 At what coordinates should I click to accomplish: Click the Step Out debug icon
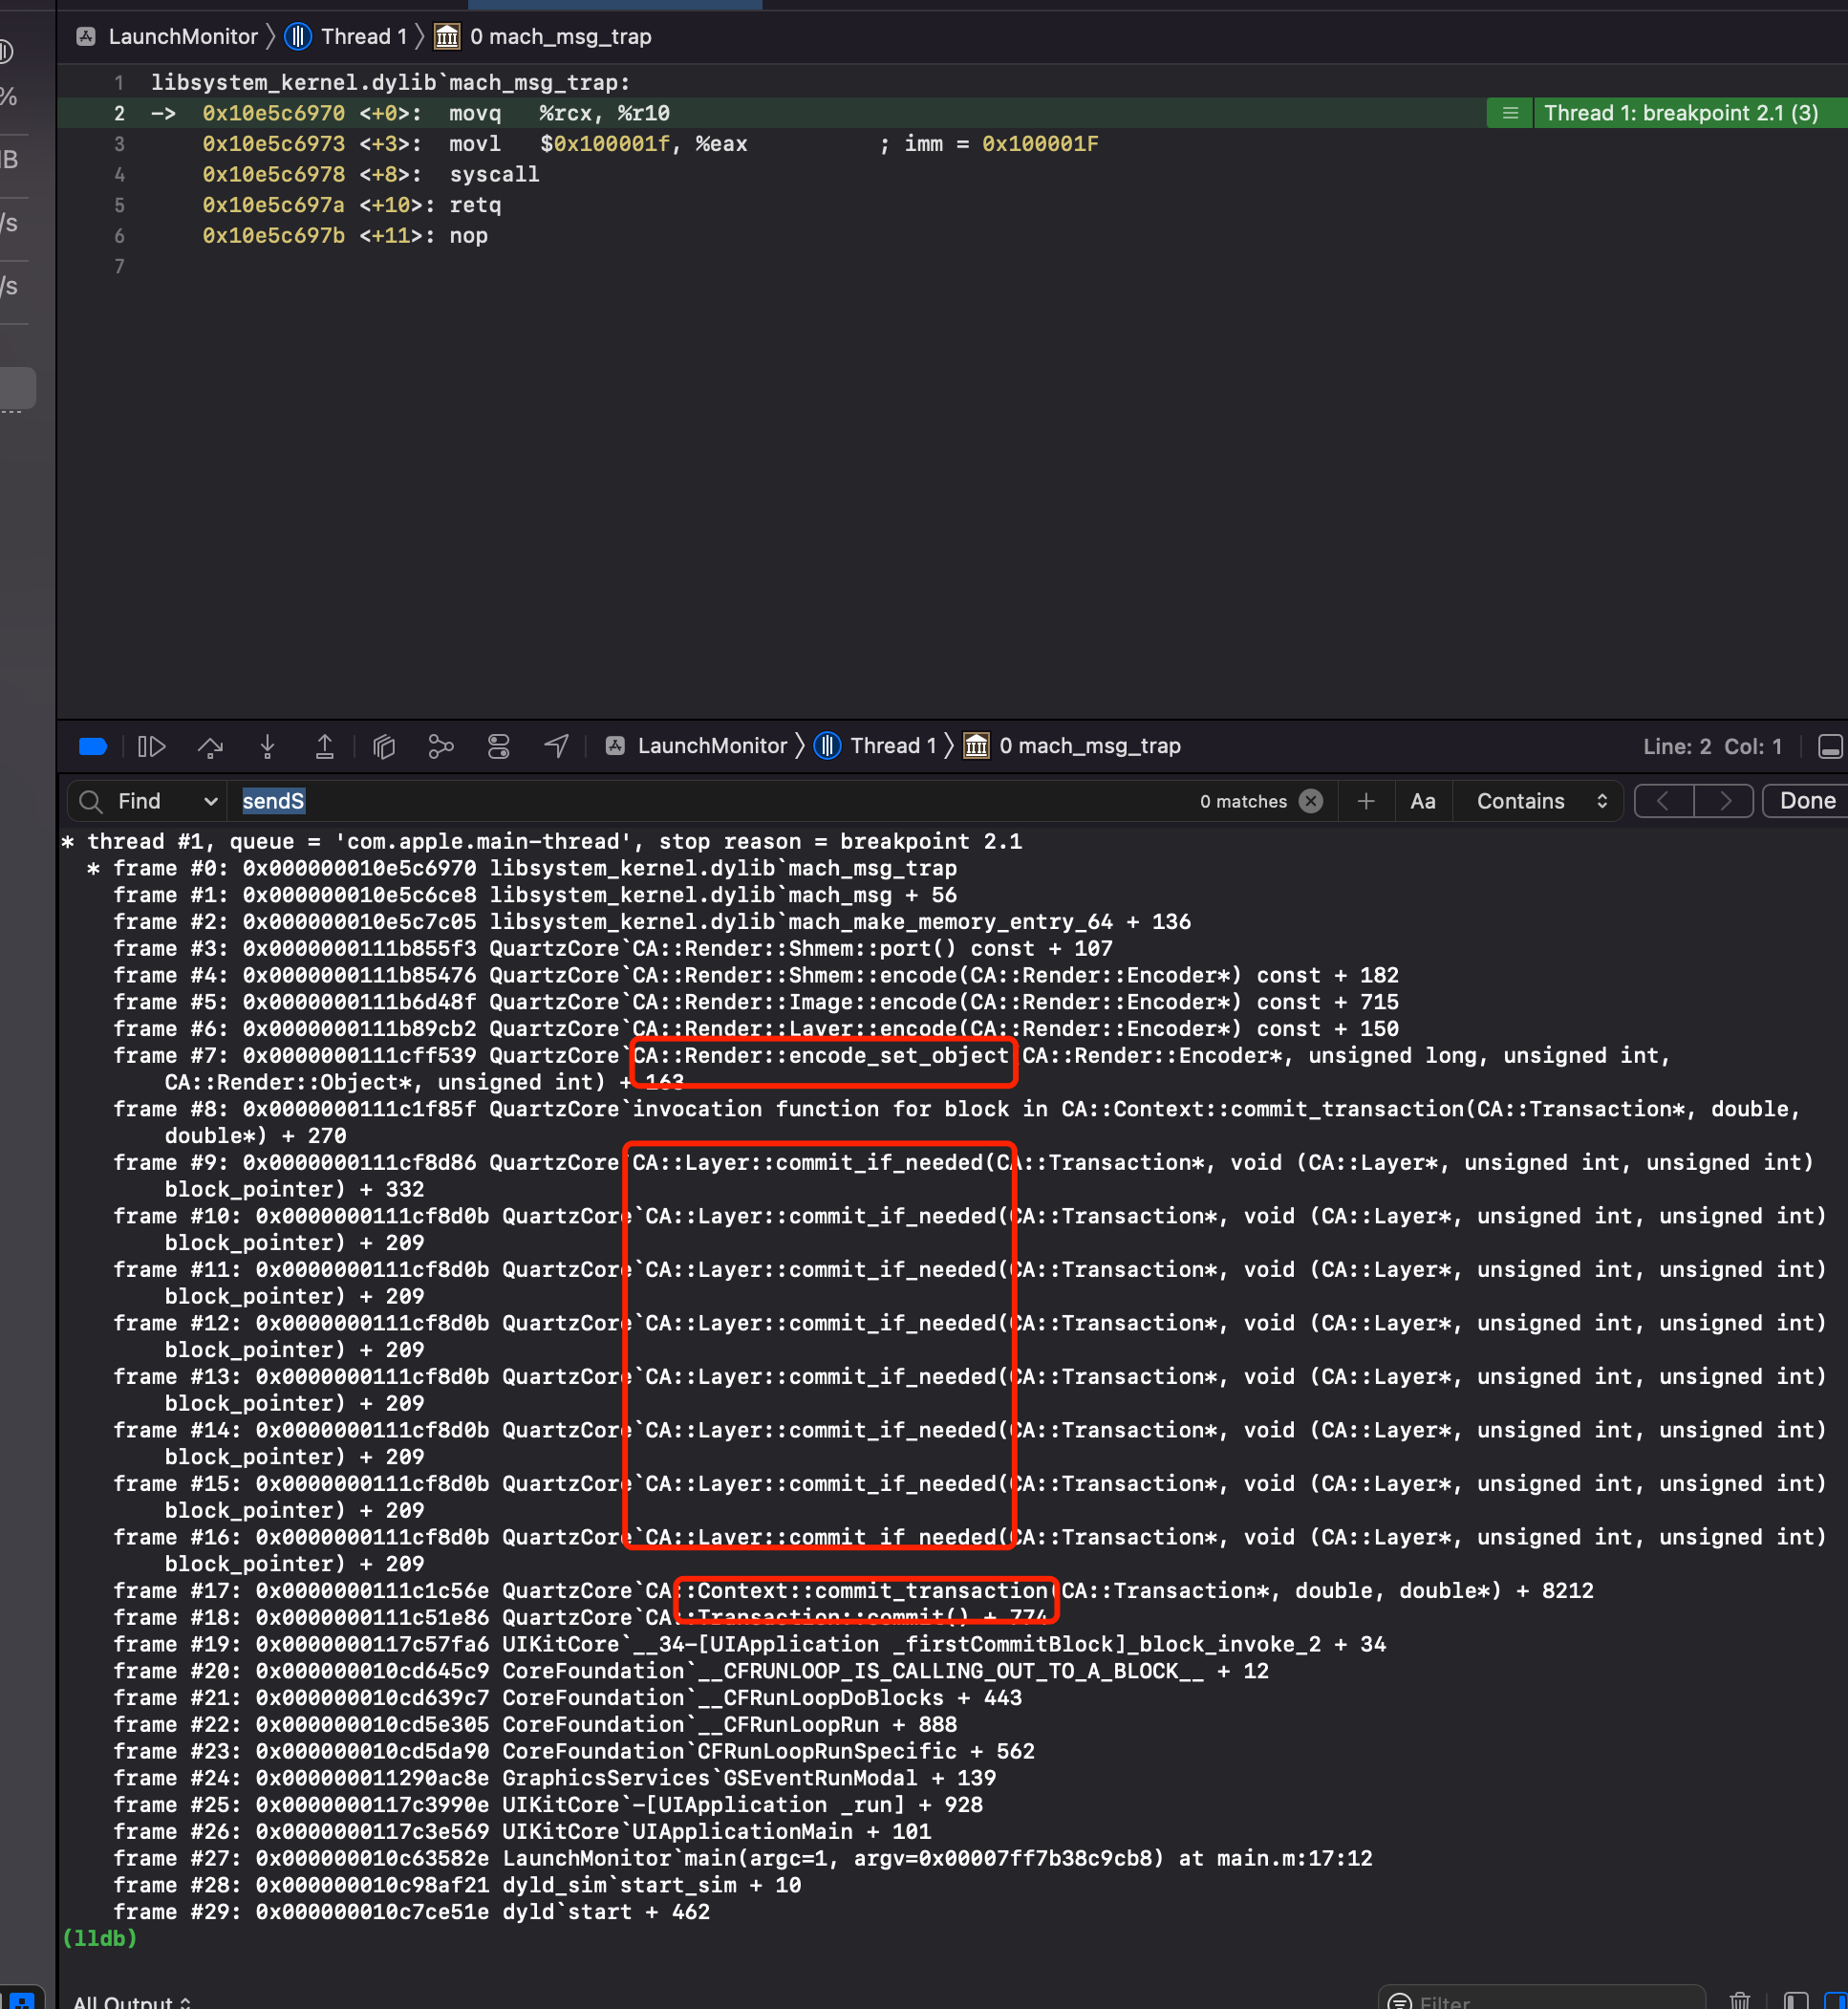coord(324,746)
